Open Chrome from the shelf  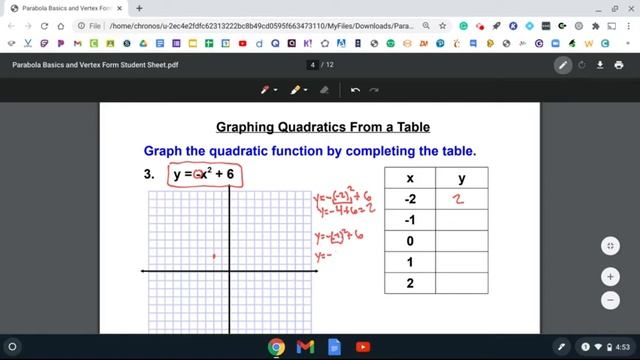tap(276, 347)
